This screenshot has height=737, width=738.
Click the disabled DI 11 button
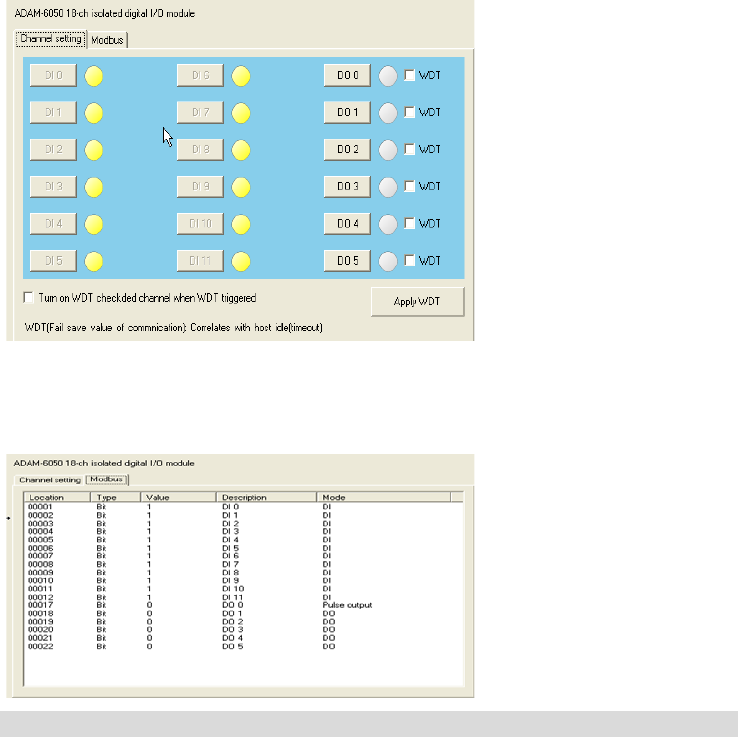(x=200, y=260)
